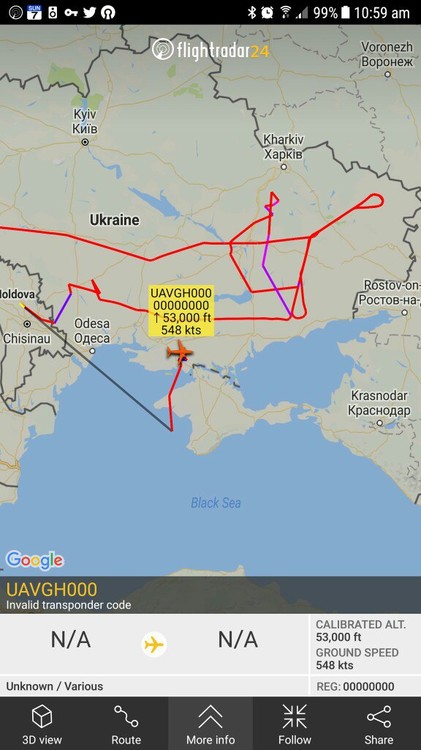Select the orange aircraft on the map
421x750 pixels.
(180, 353)
